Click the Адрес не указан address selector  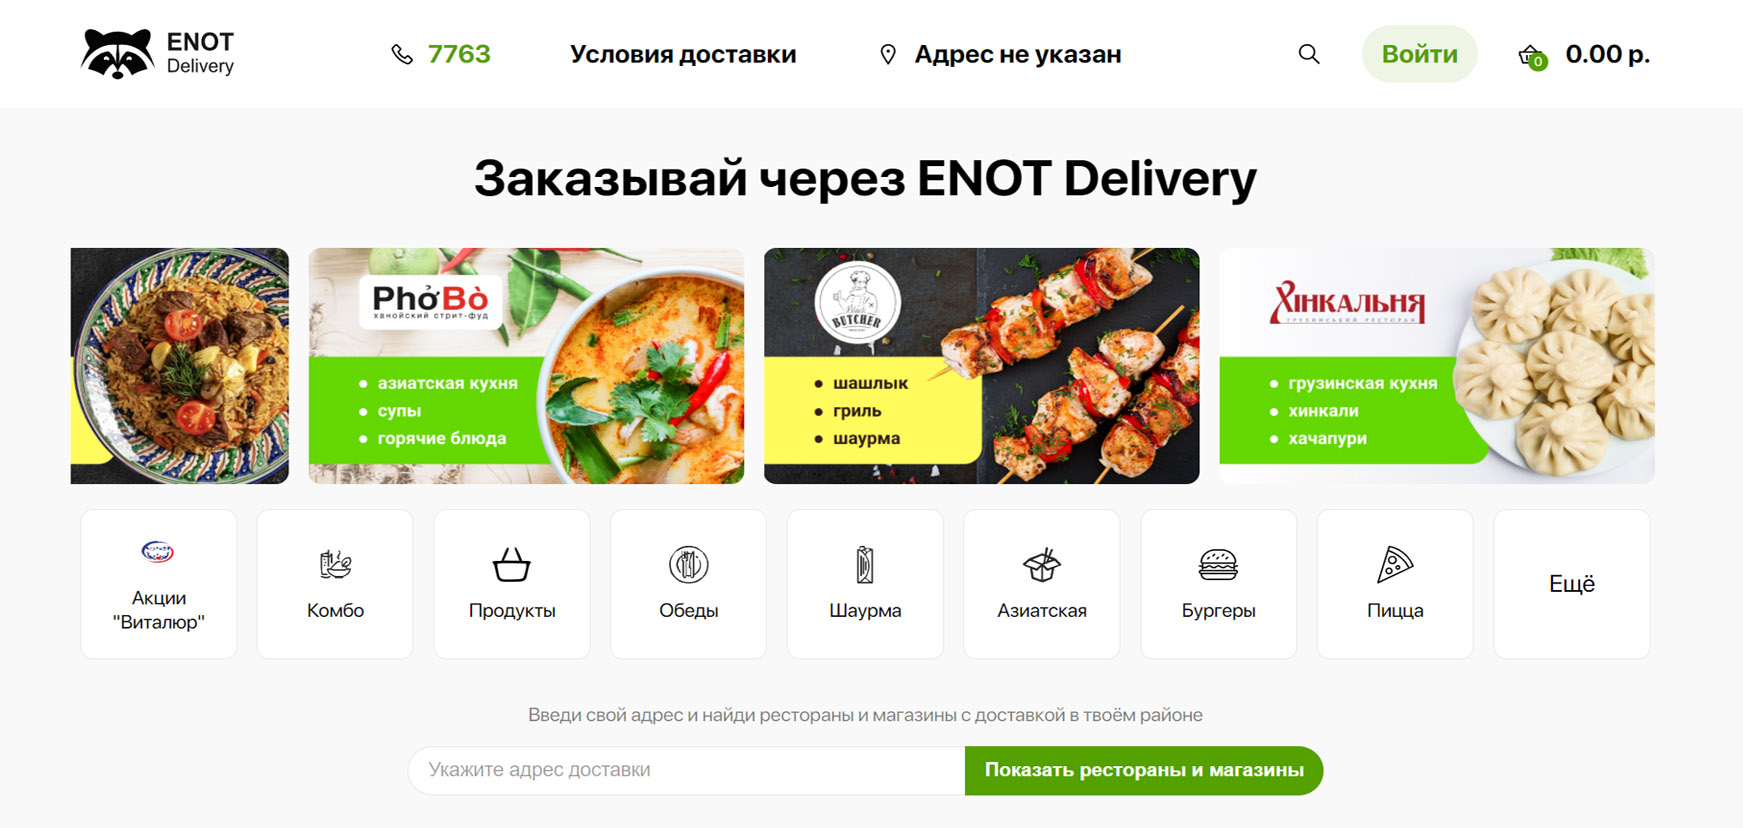(x=1018, y=54)
